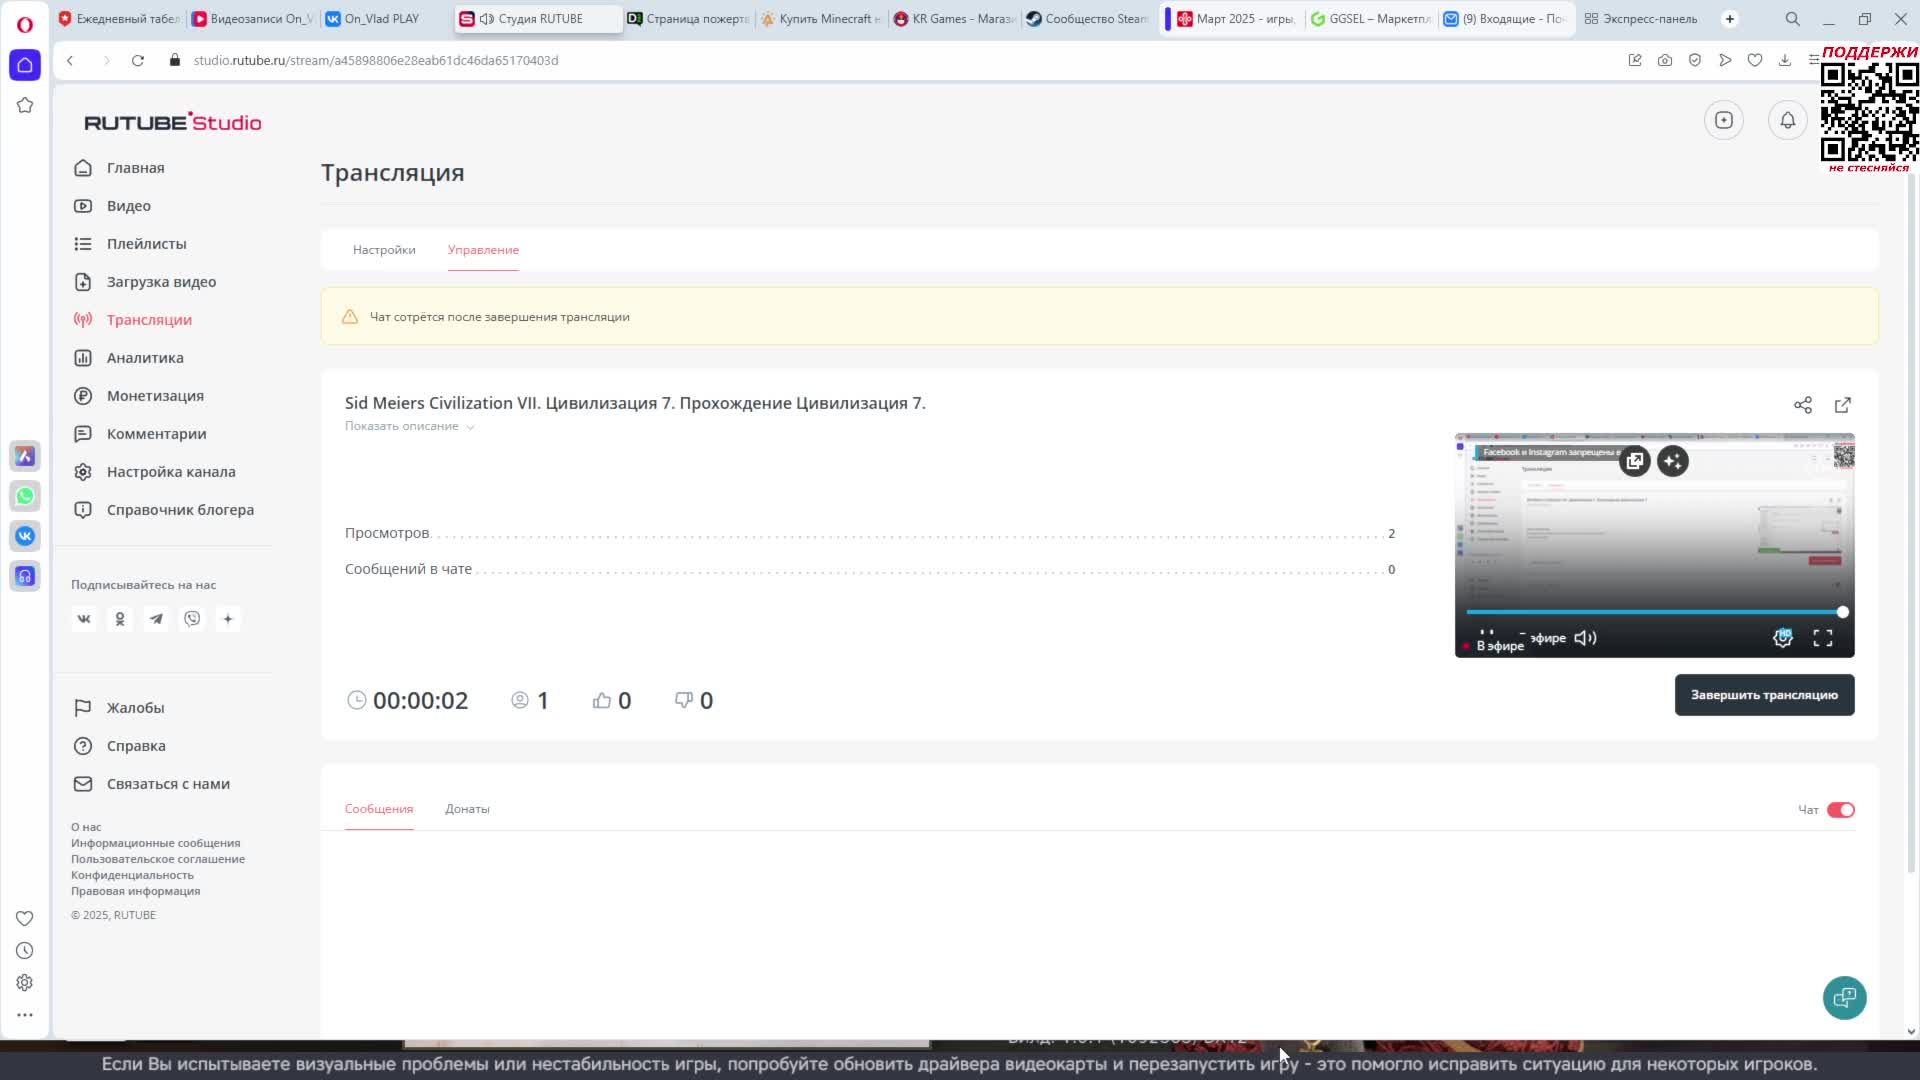Open the notifications bell icon

(1788, 120)
